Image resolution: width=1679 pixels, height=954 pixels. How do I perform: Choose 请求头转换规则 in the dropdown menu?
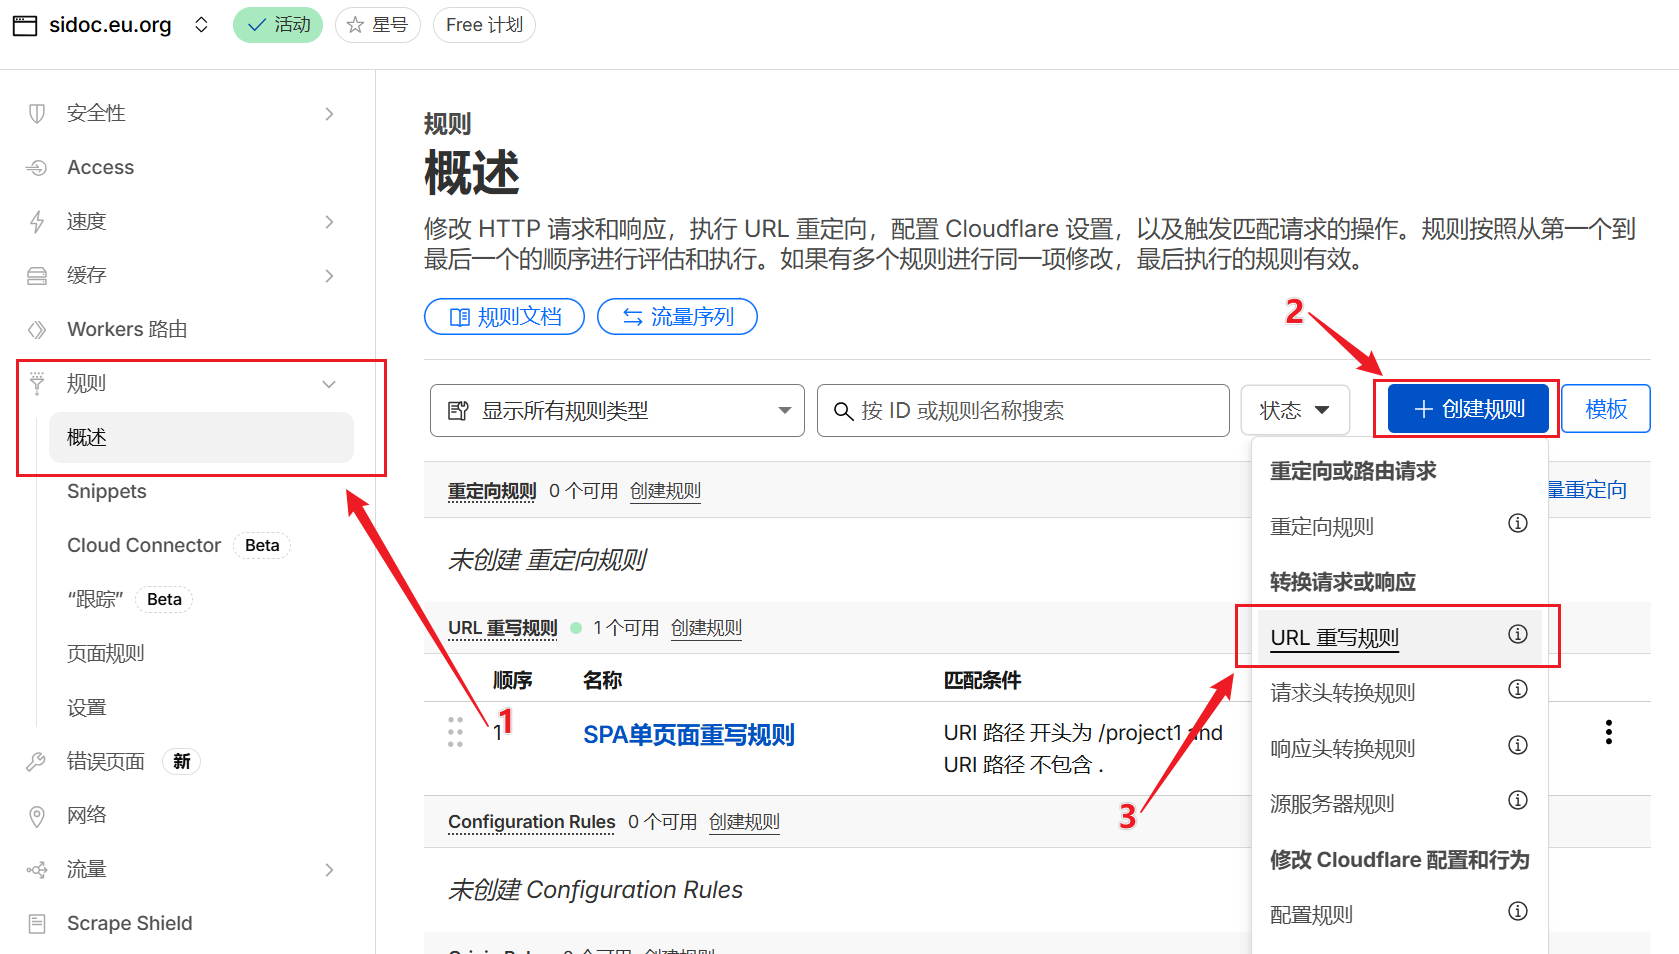coord(1342,693)
